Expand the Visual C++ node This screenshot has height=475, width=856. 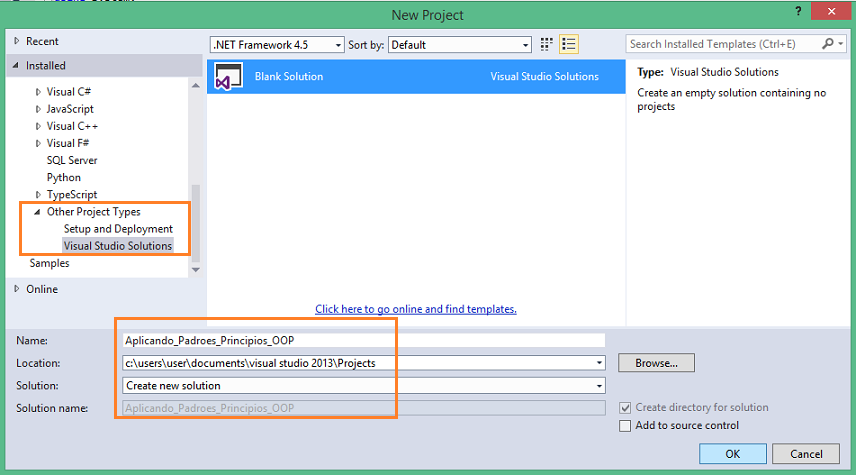point(38,126)
